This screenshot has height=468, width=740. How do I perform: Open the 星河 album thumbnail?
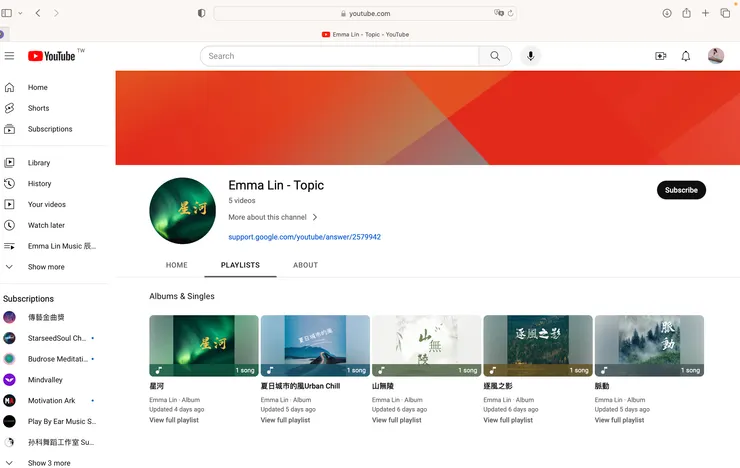(x=204, y=346)
